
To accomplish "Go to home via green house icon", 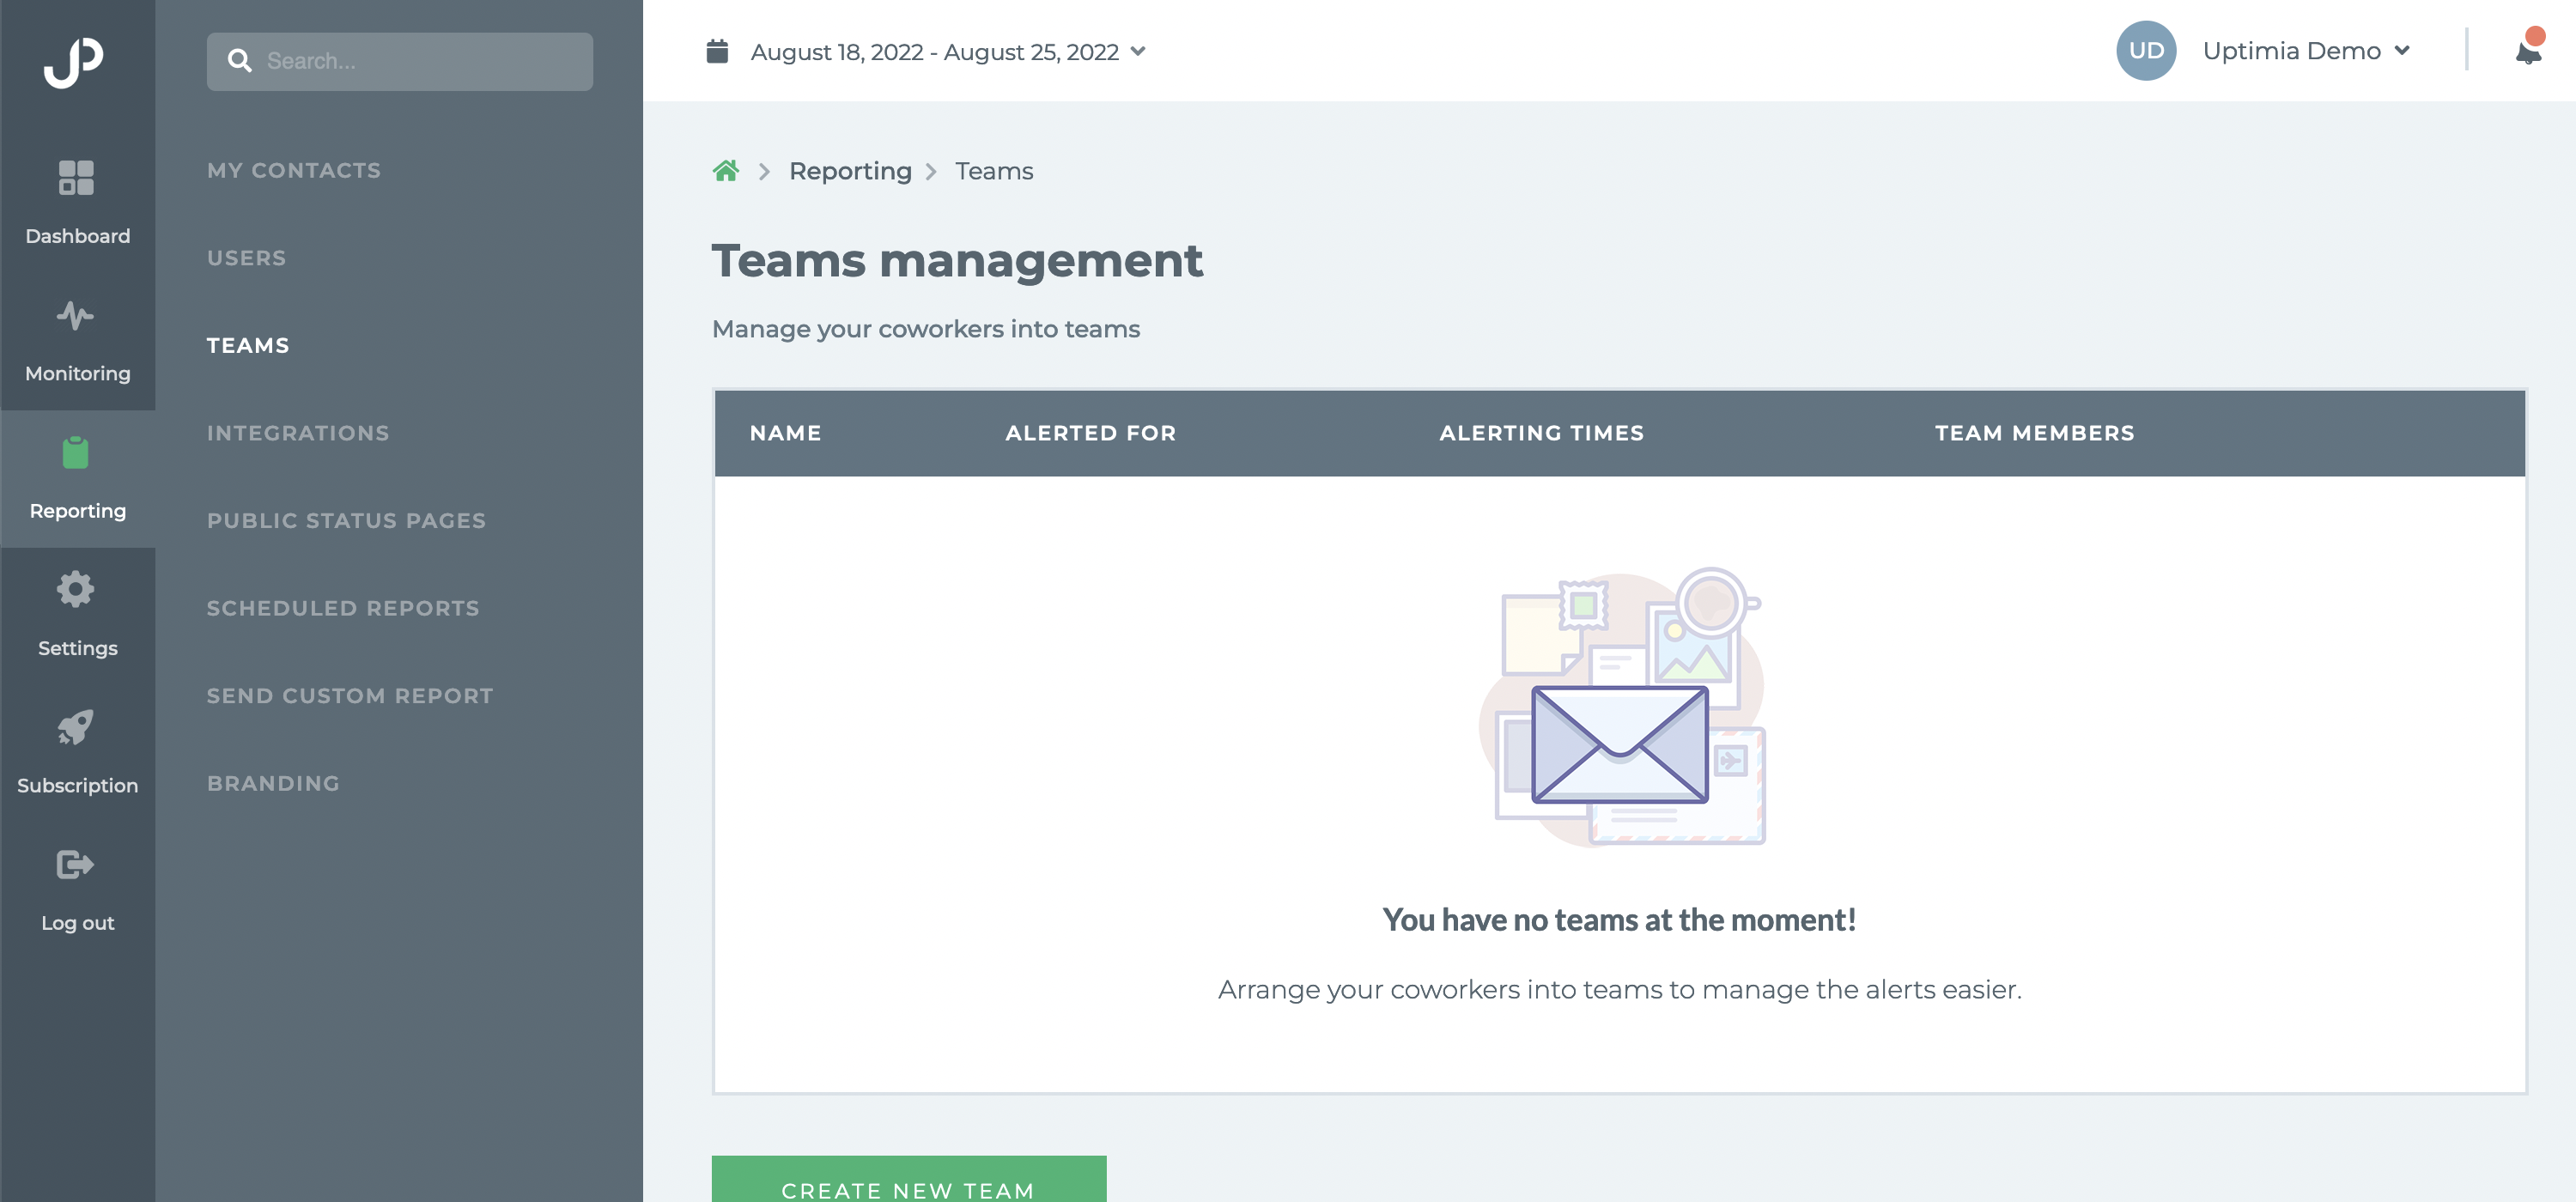I will coord(726,171).
